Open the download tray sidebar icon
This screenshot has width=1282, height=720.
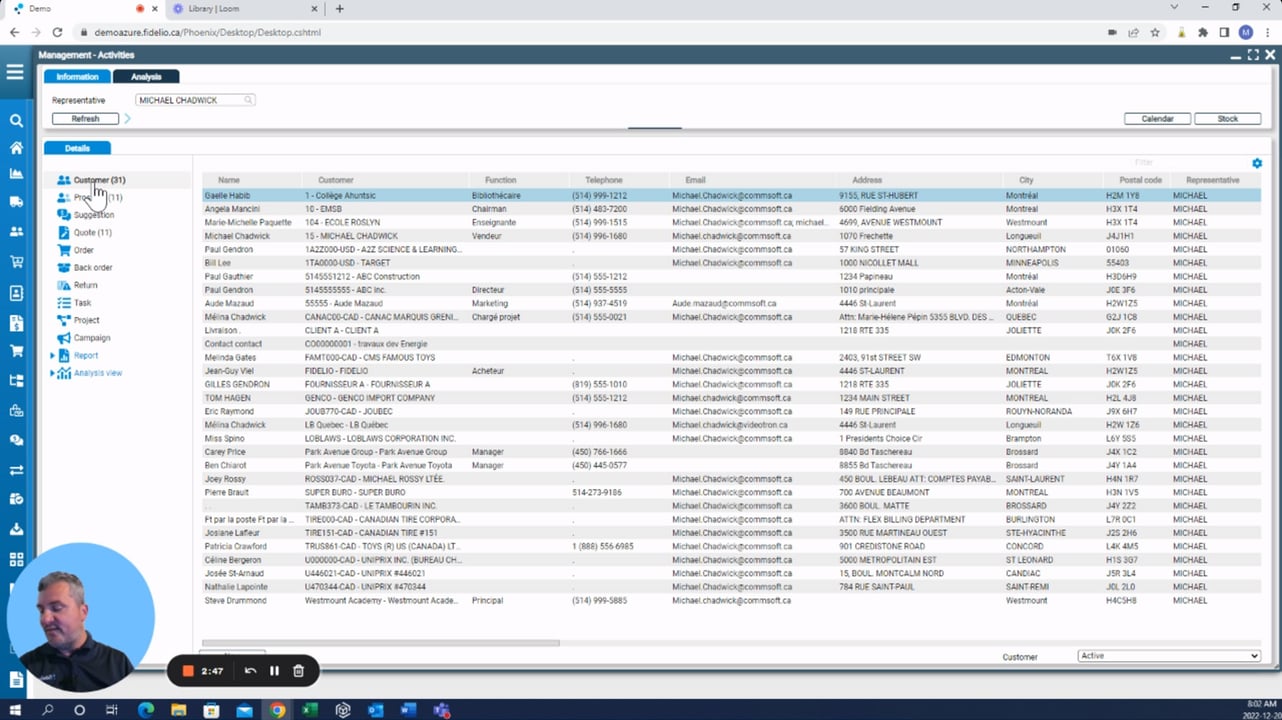pyautogui.click(x=16, y=529)
